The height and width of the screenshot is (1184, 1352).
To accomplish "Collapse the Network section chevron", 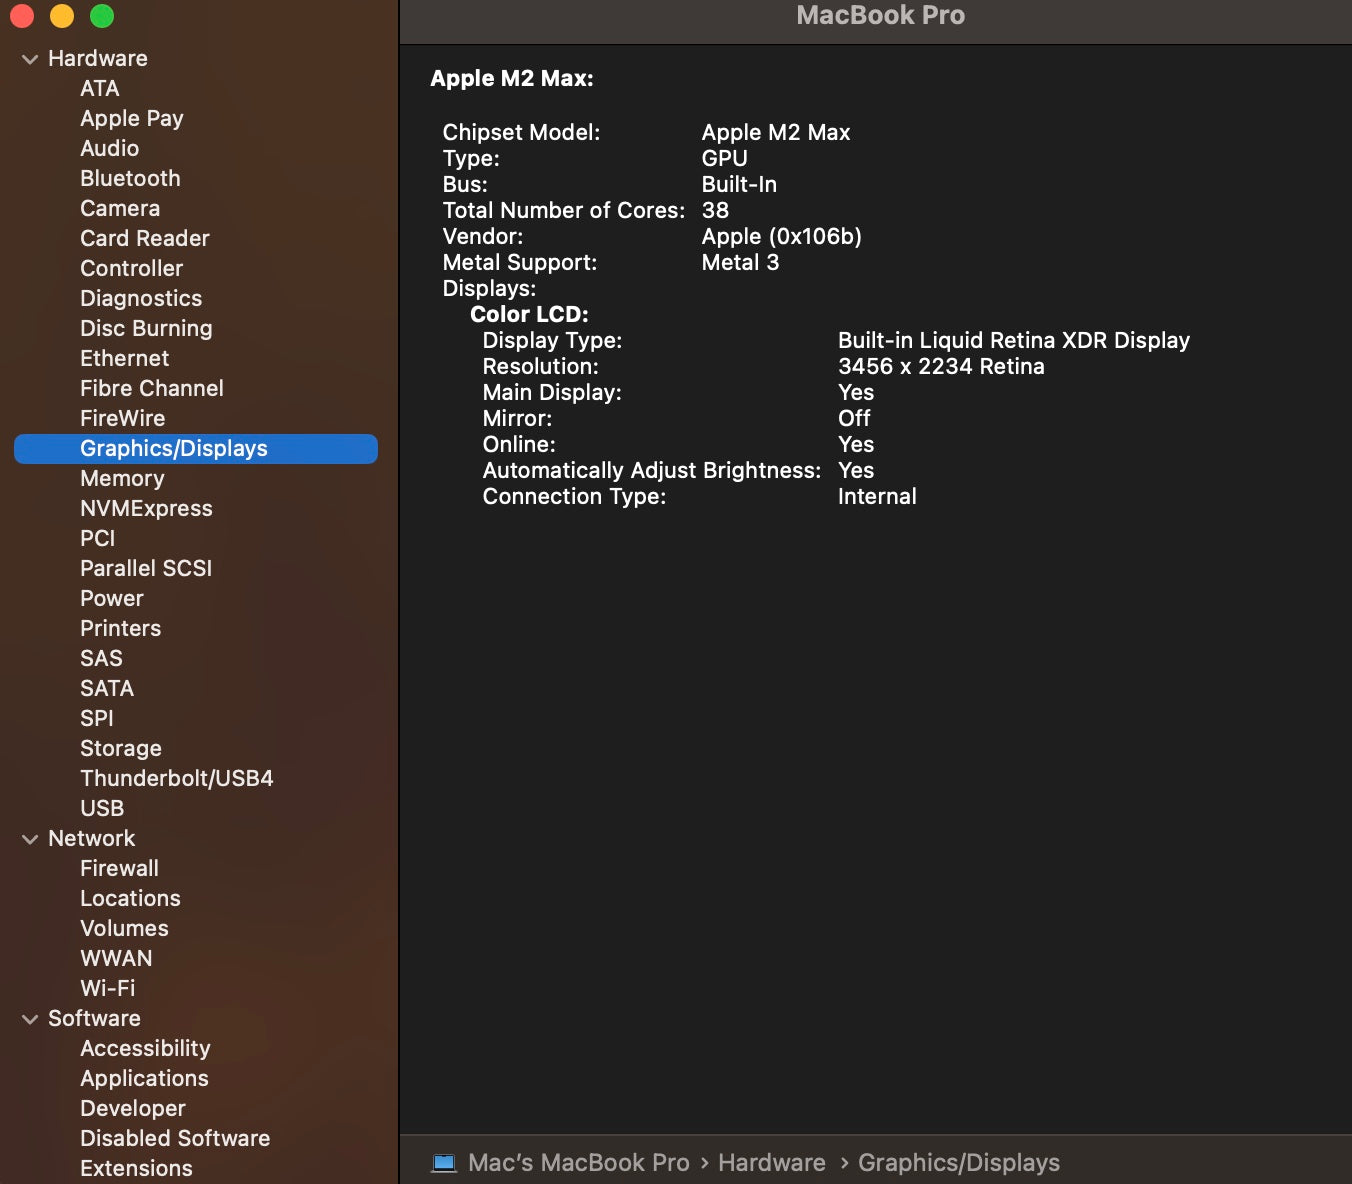I will click(30, 839).
